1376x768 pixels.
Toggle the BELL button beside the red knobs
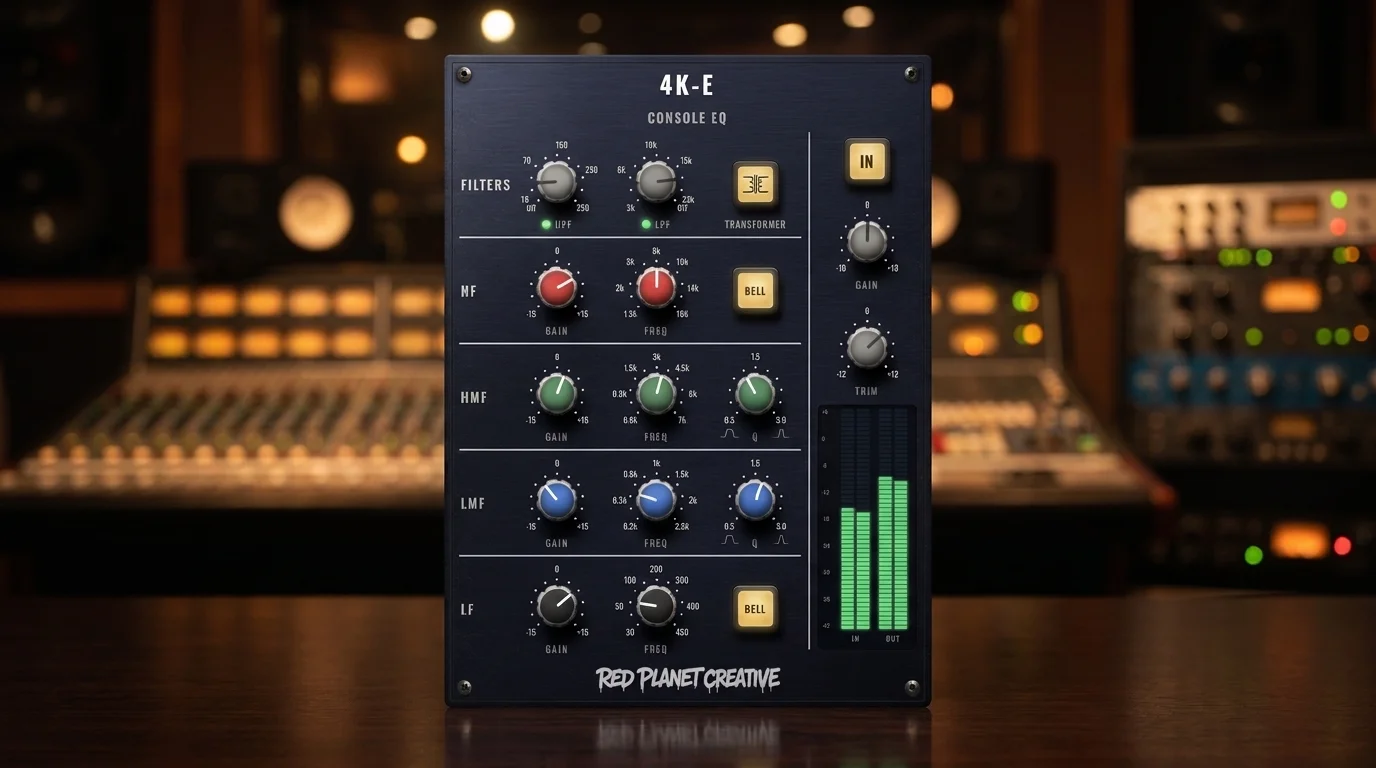(x=755, y=291)
